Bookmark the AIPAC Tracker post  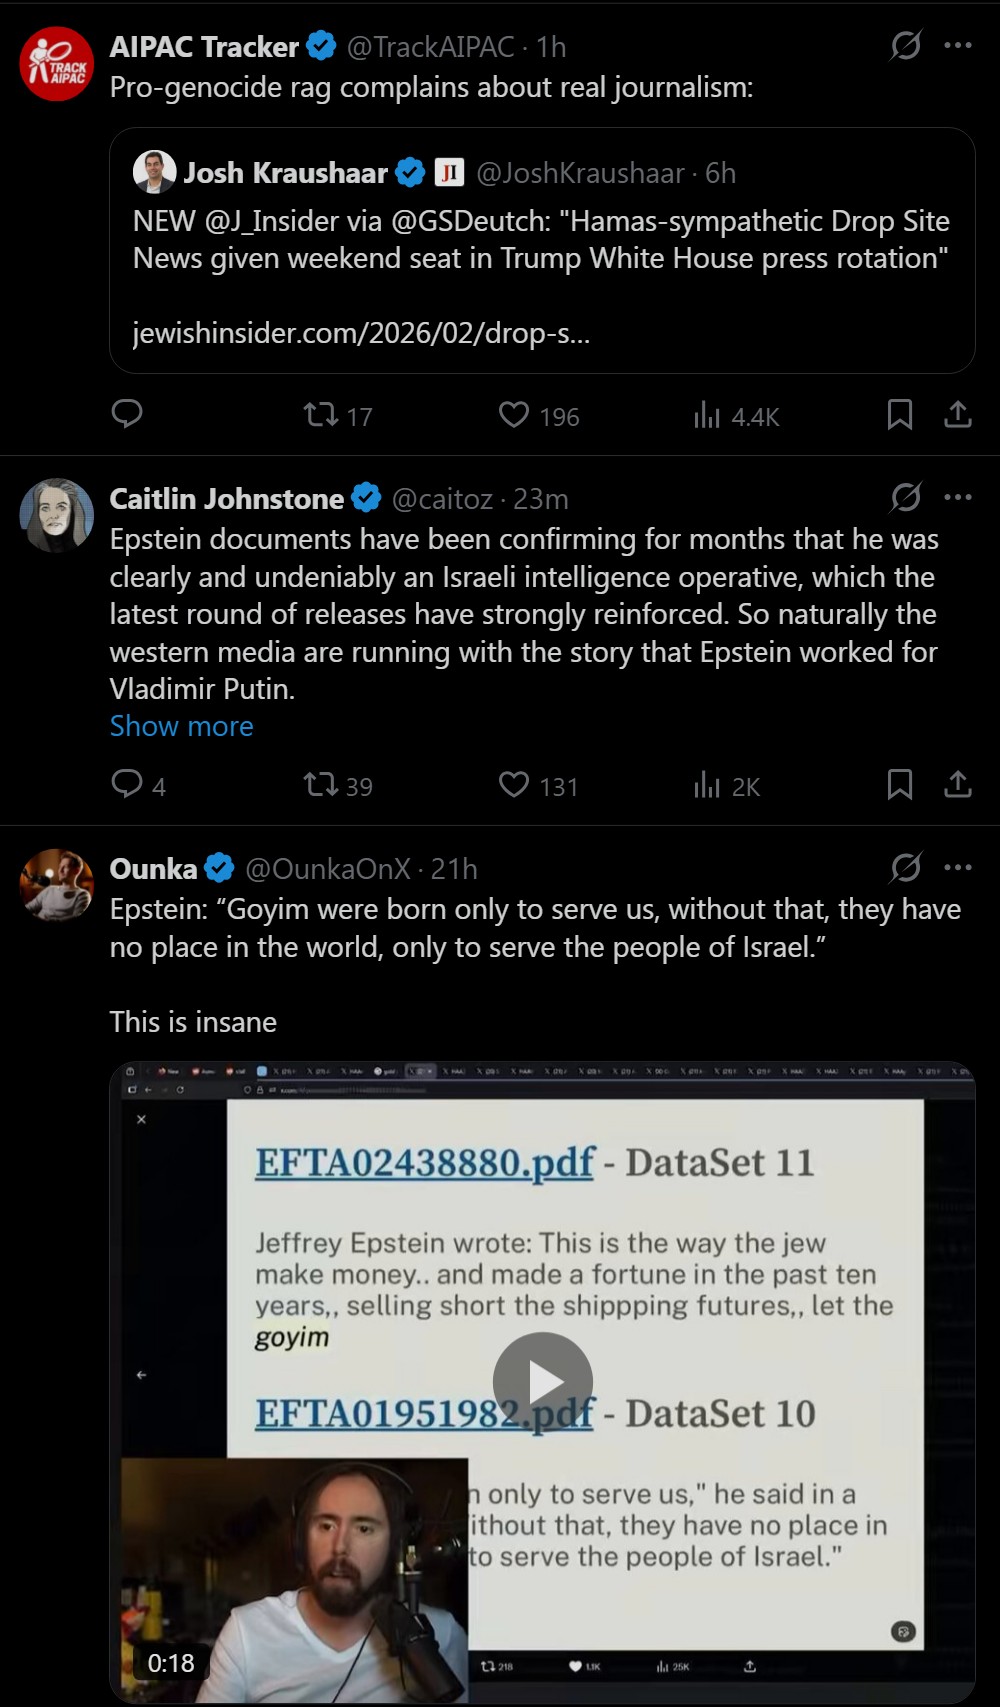pos(899,414)
